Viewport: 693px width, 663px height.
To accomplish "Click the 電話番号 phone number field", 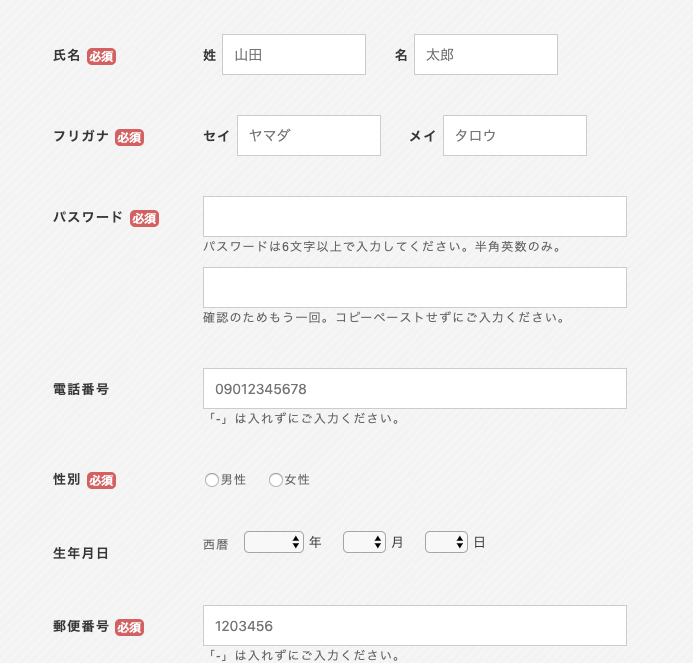I will point(415,389).
